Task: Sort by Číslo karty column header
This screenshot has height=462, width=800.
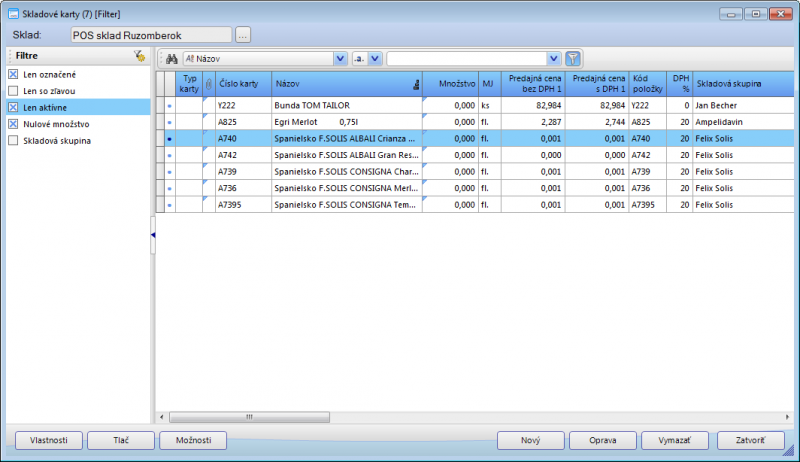Action: pyautogui.click(x=242, y=85)
